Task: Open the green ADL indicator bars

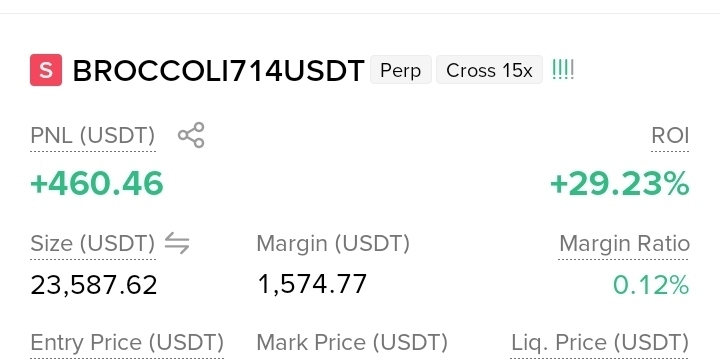Action: coord(563,70)
